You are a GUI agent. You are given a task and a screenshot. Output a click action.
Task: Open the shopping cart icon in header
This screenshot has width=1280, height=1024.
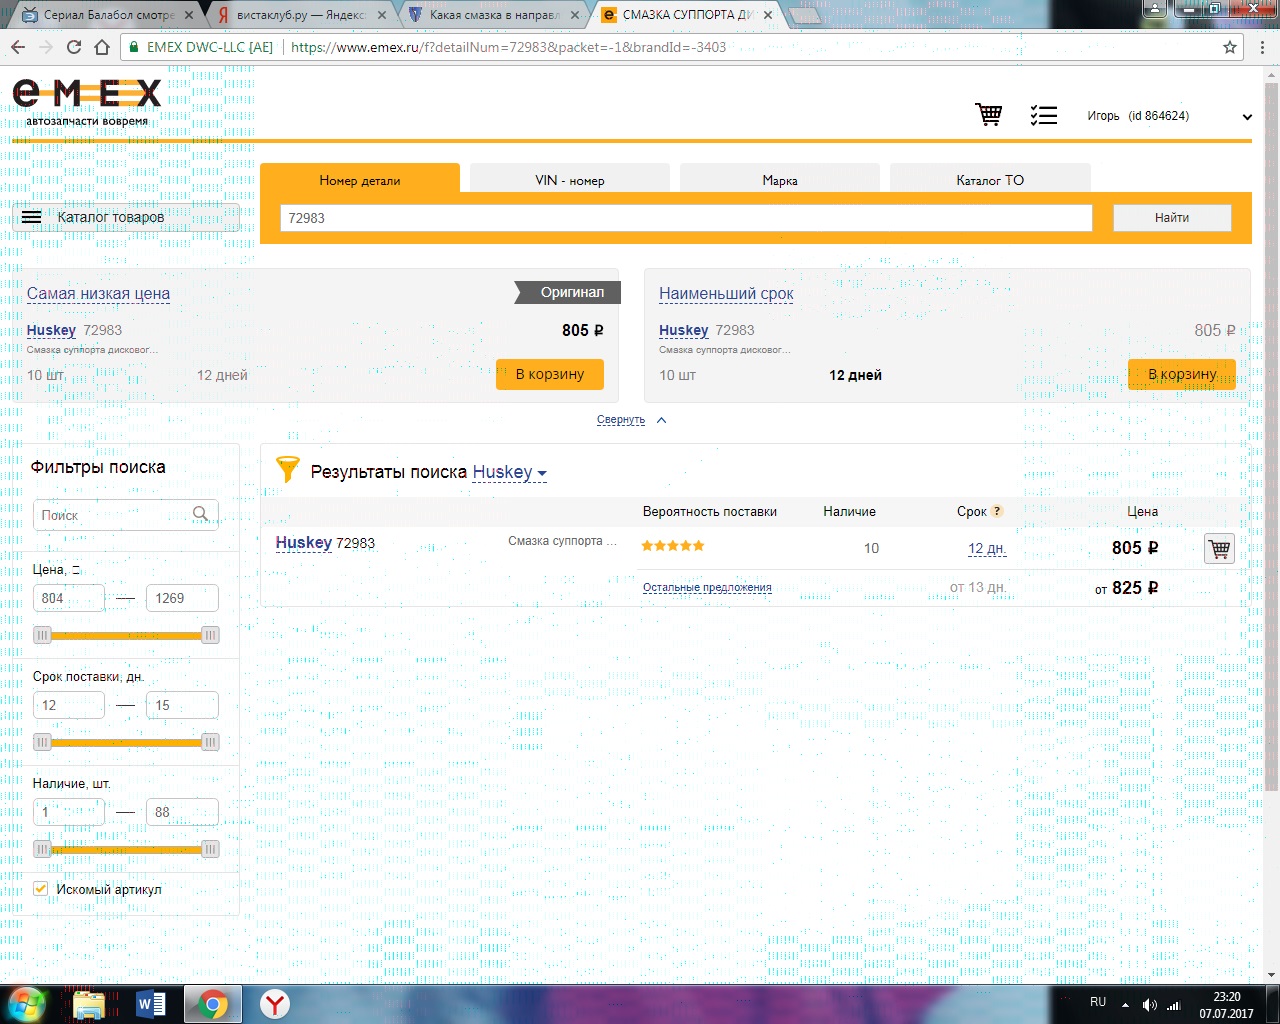[x=989, y=115]
